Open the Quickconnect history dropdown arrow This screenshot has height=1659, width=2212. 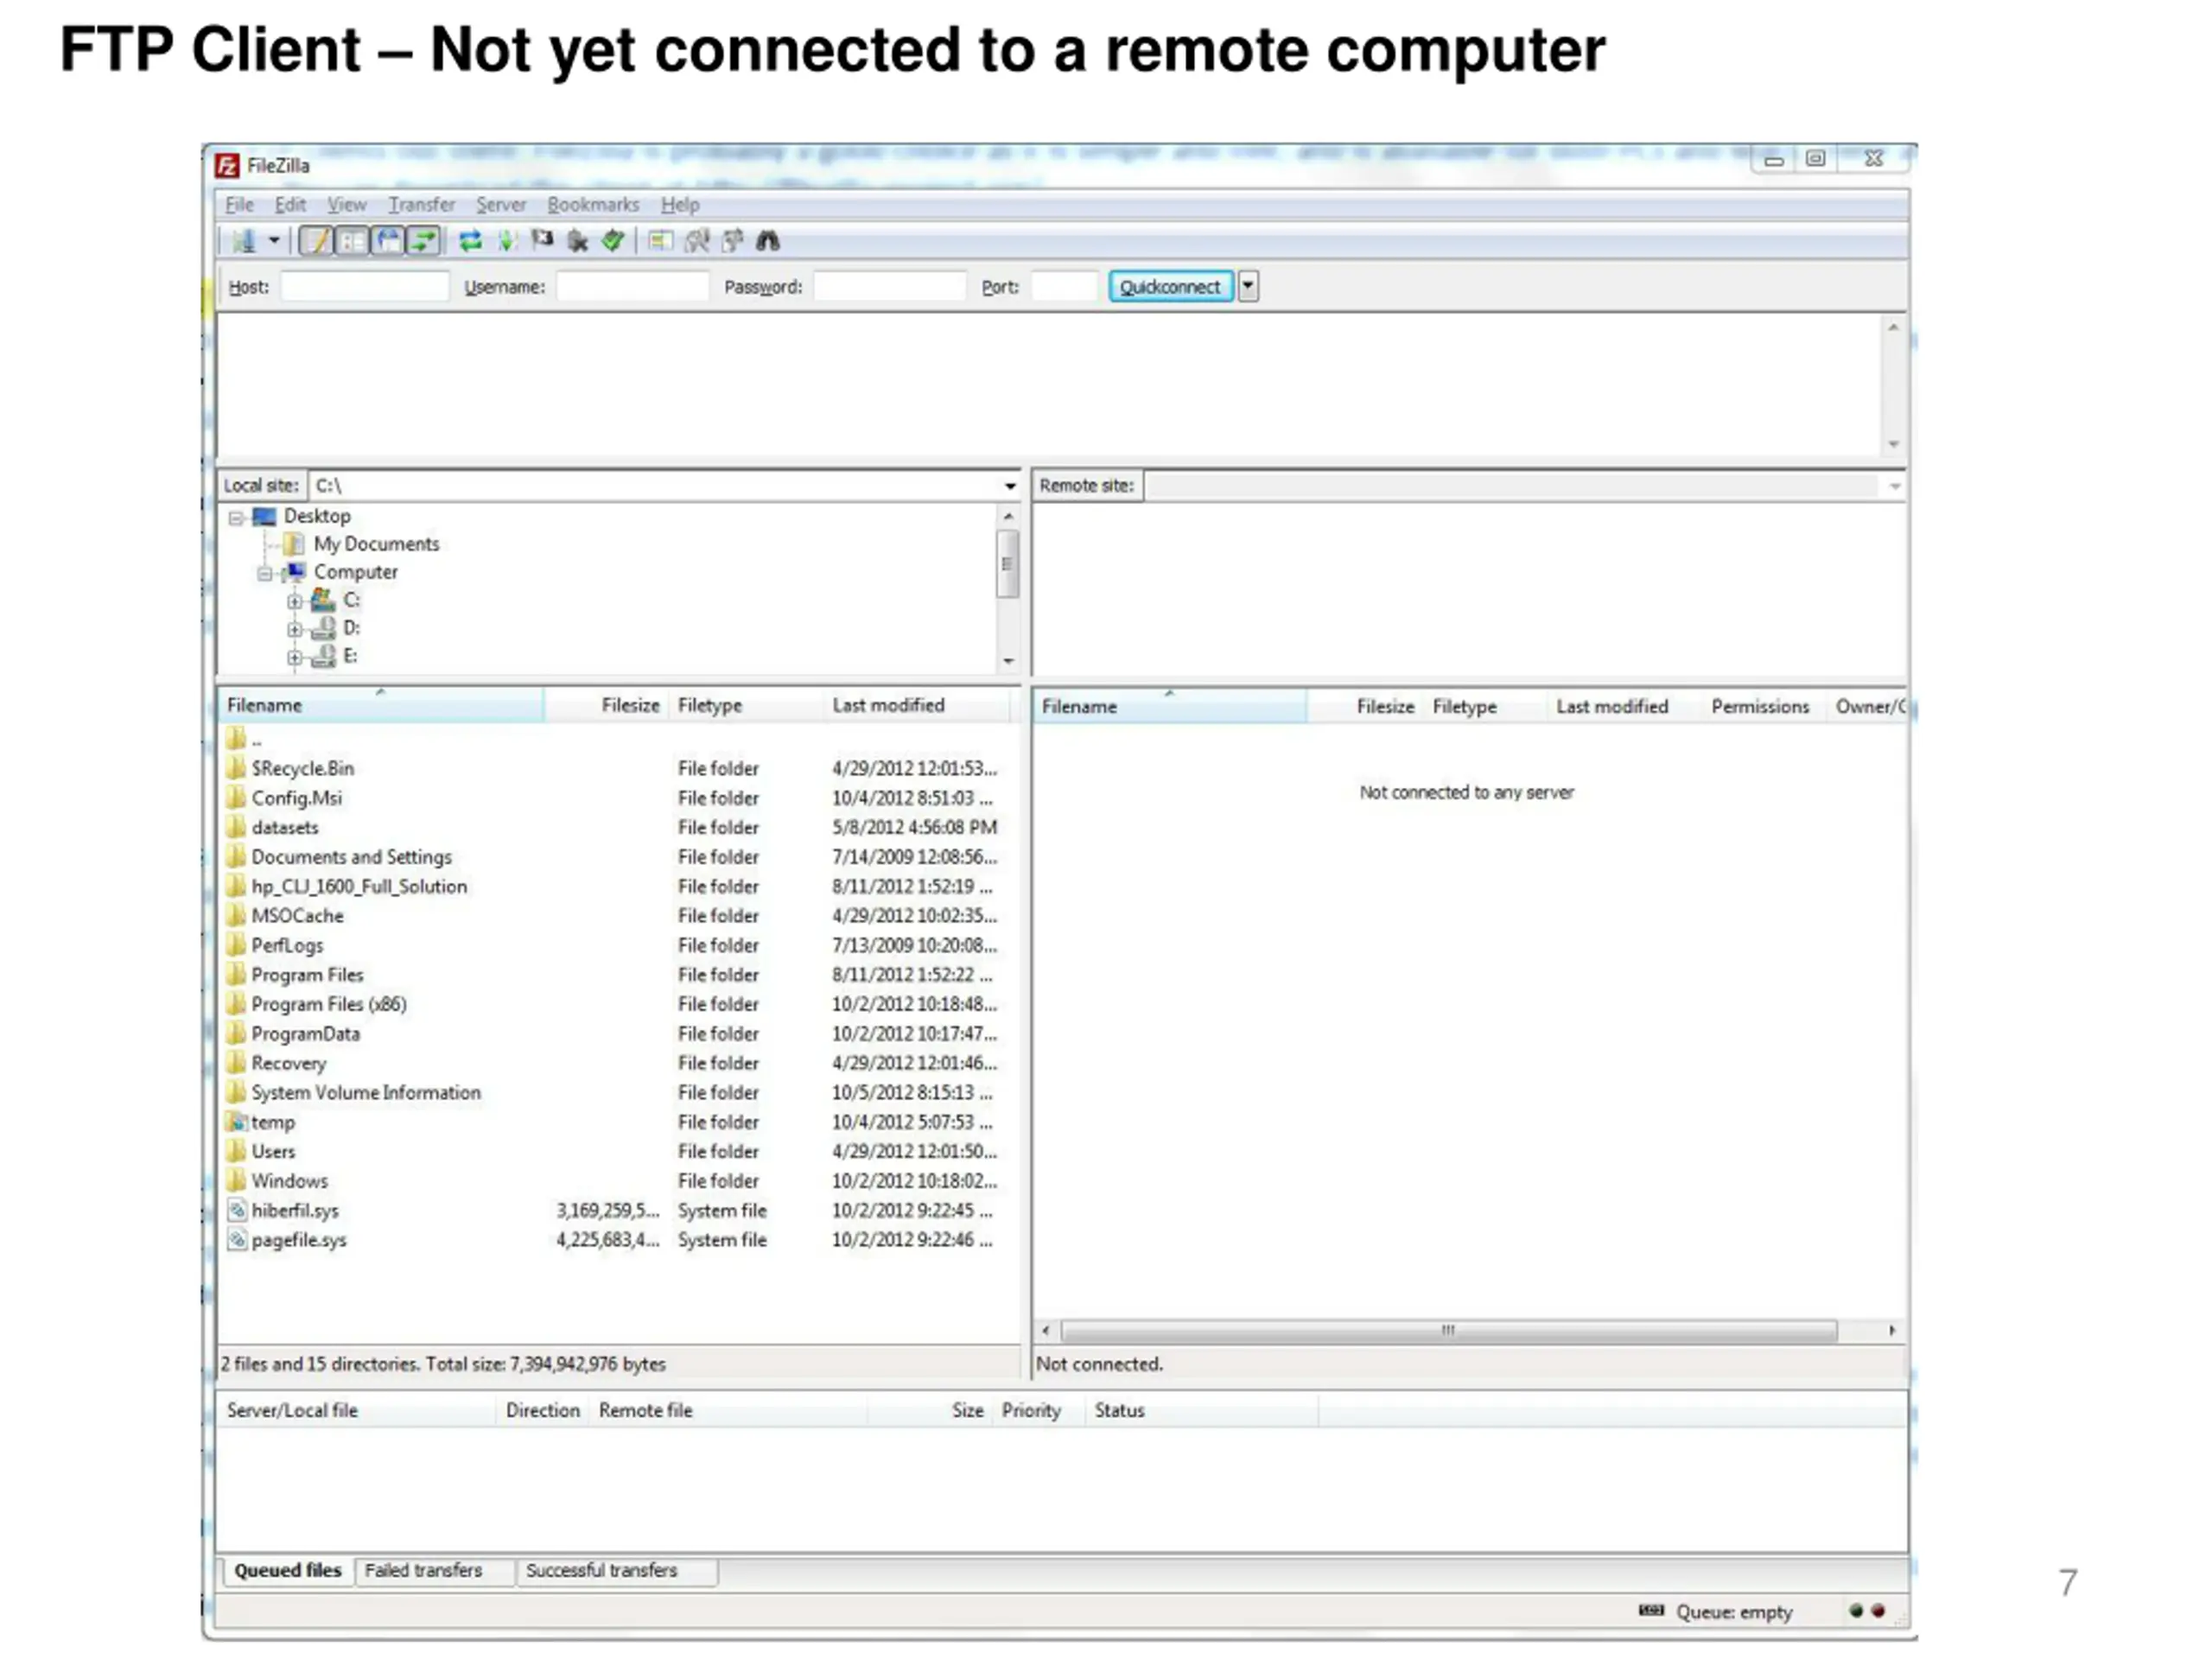click(1248, 287)
